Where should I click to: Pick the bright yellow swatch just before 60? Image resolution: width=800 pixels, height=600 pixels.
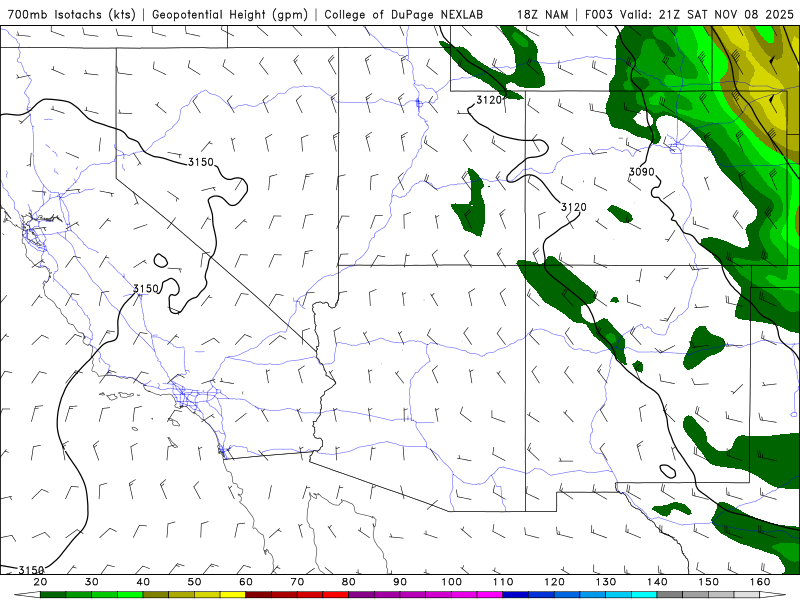(x=233, y=595)
